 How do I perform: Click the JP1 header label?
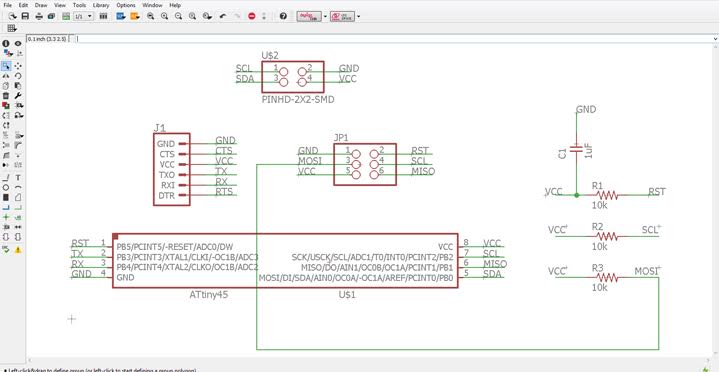341,138
